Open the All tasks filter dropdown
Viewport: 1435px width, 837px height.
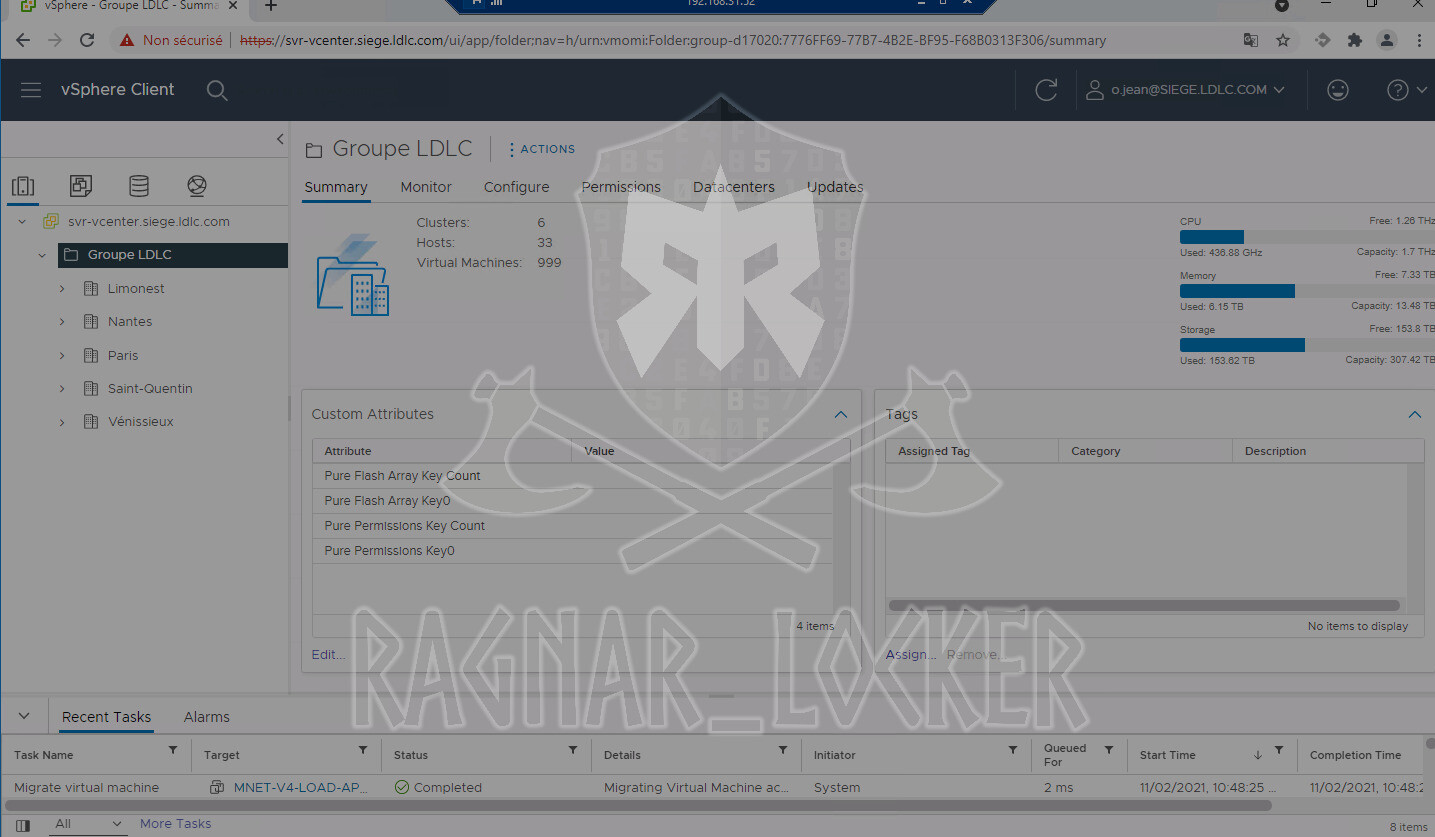point(88,824)
